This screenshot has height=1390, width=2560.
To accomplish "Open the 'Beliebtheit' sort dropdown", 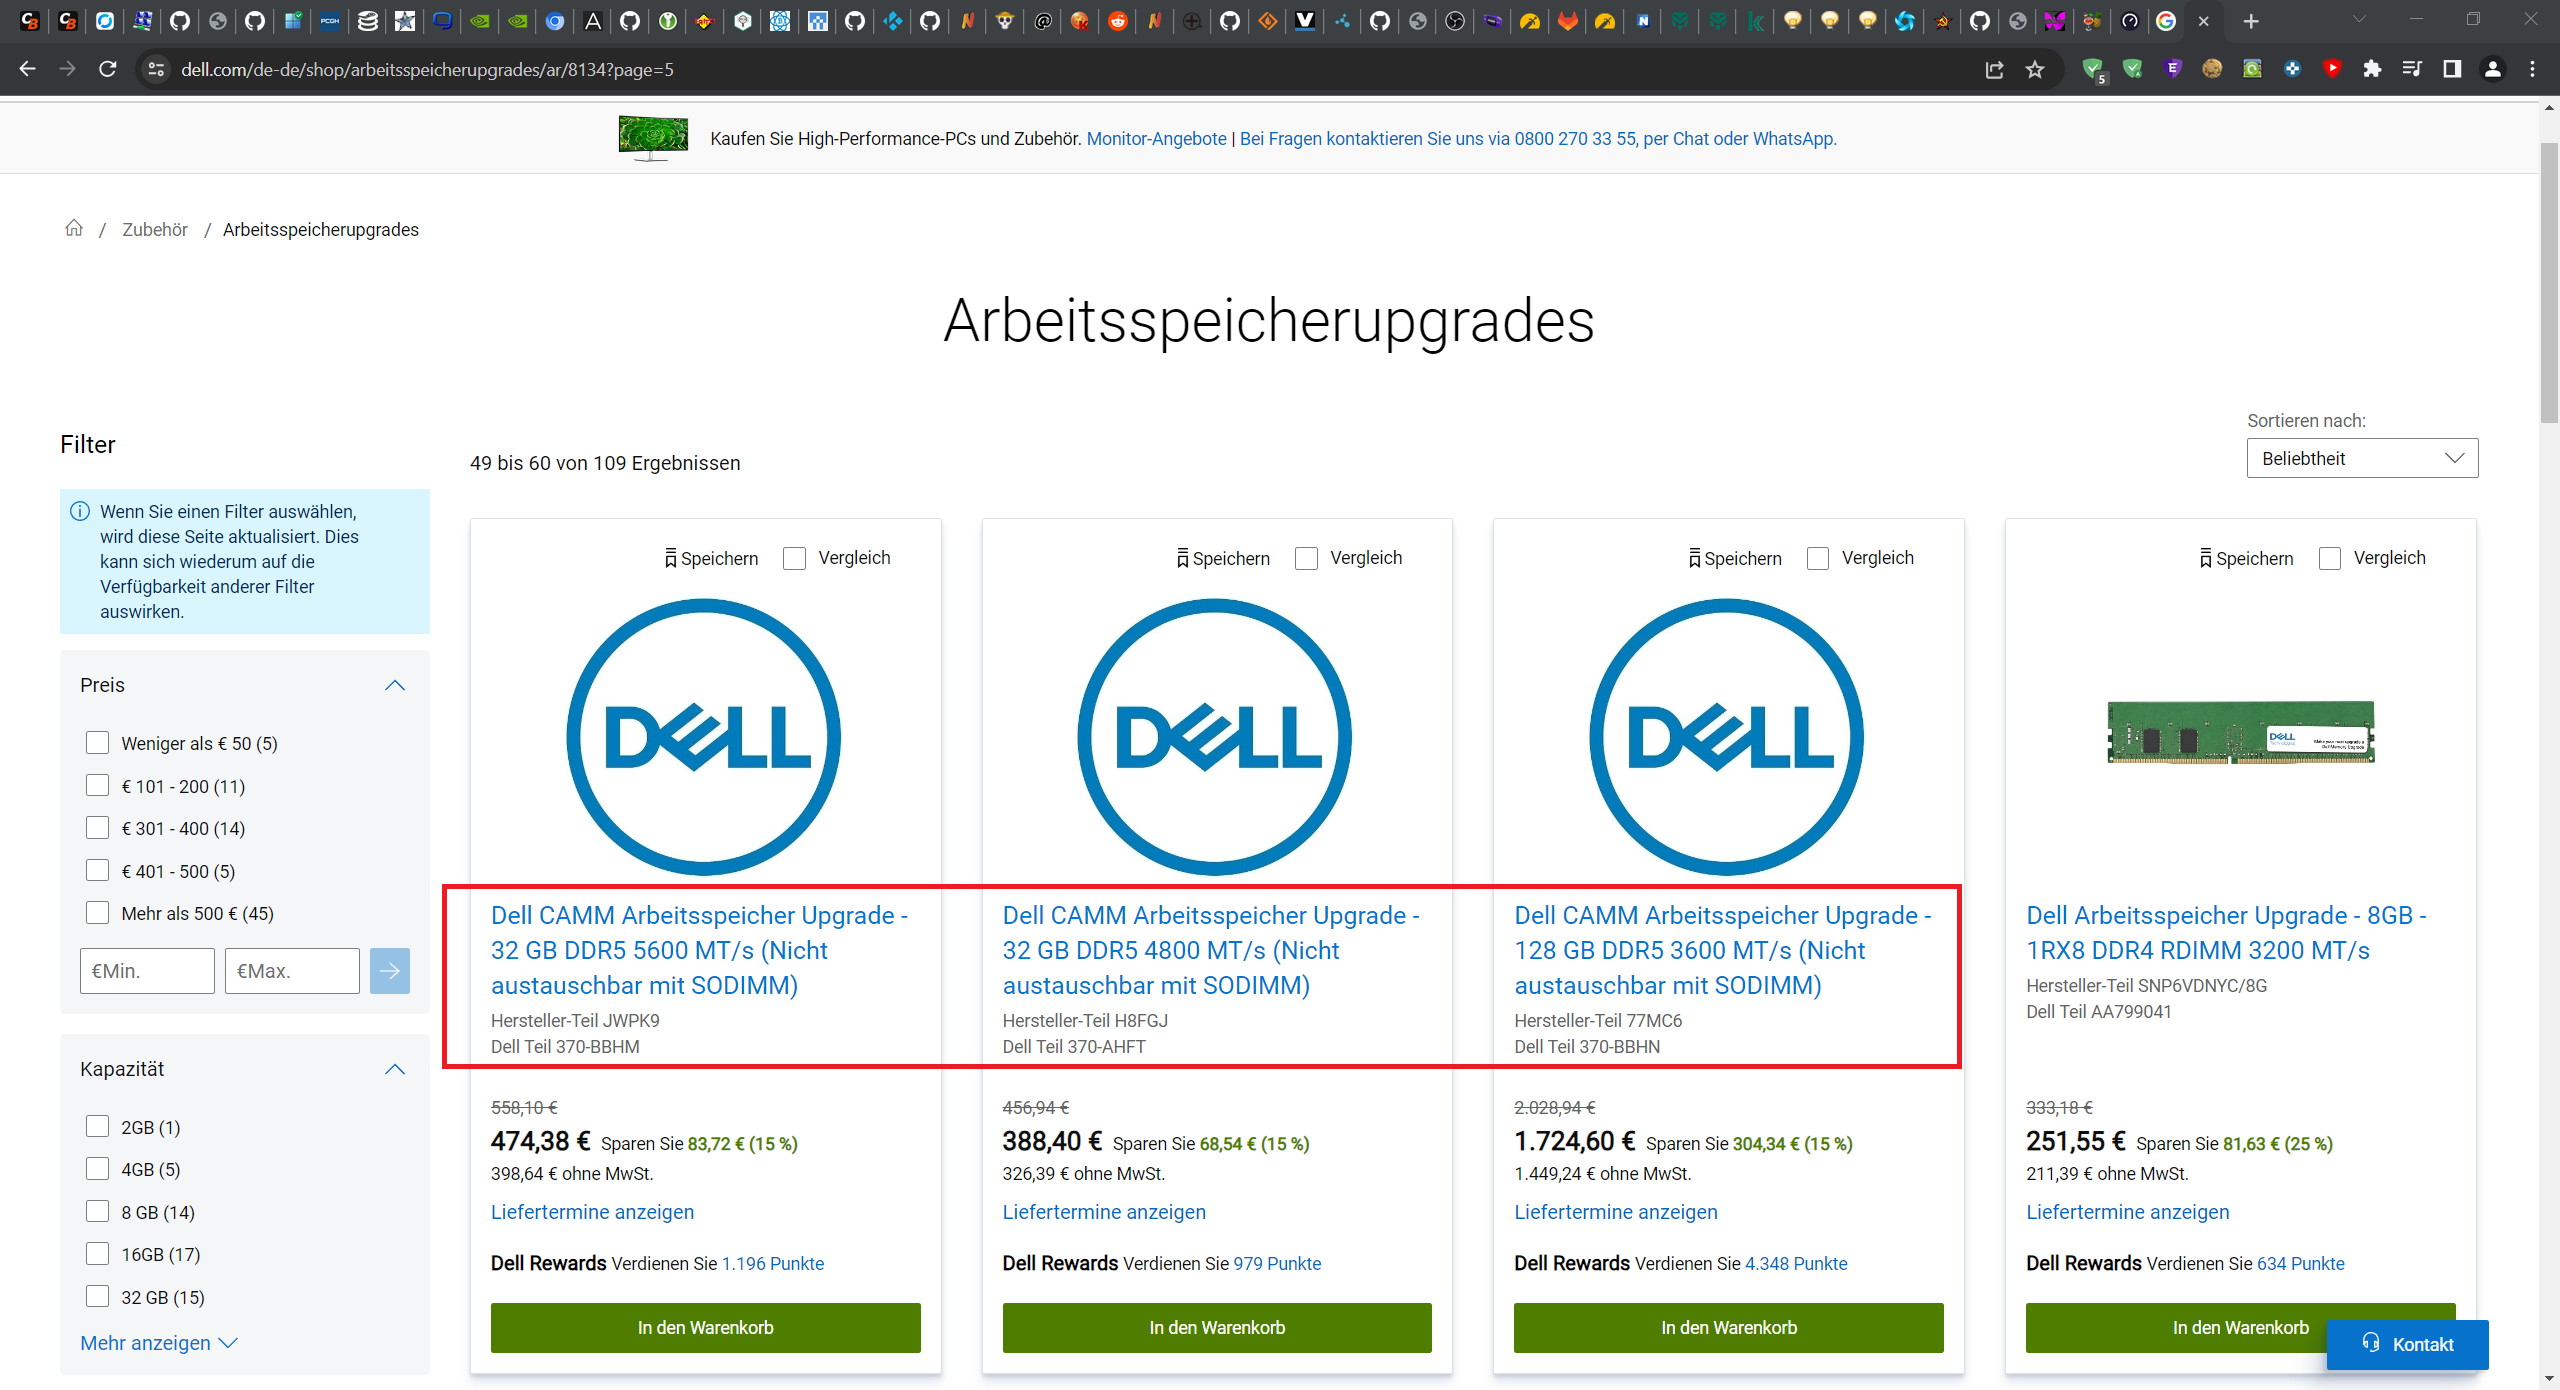I will tap(2362, 458).
